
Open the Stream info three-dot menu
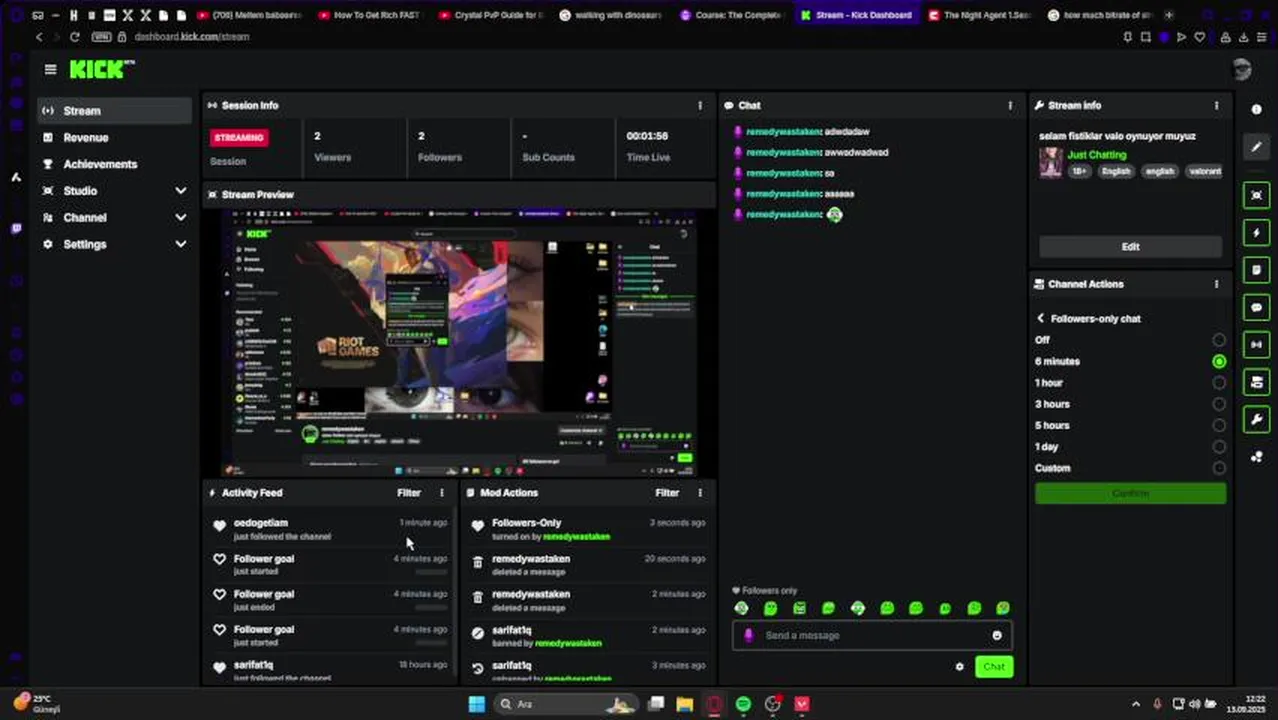click(x=1216, y=105)
